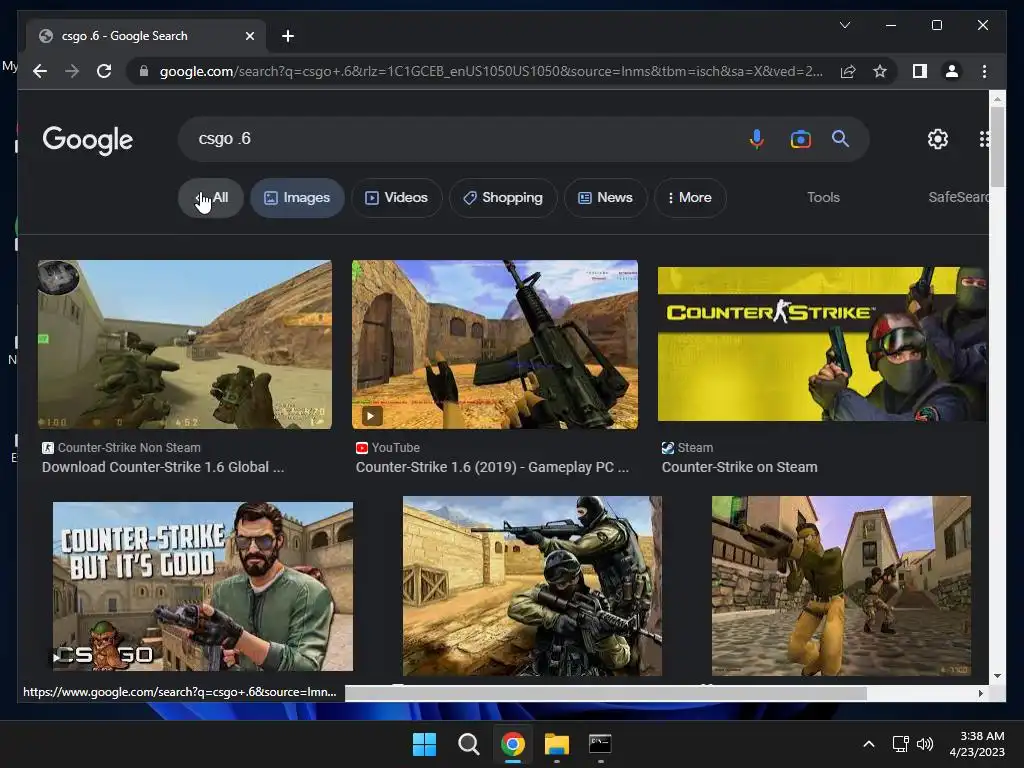Submit search with magnifier icon
Screen dimensions: 1024x768
pyautogui.click(x=840, y=138)
